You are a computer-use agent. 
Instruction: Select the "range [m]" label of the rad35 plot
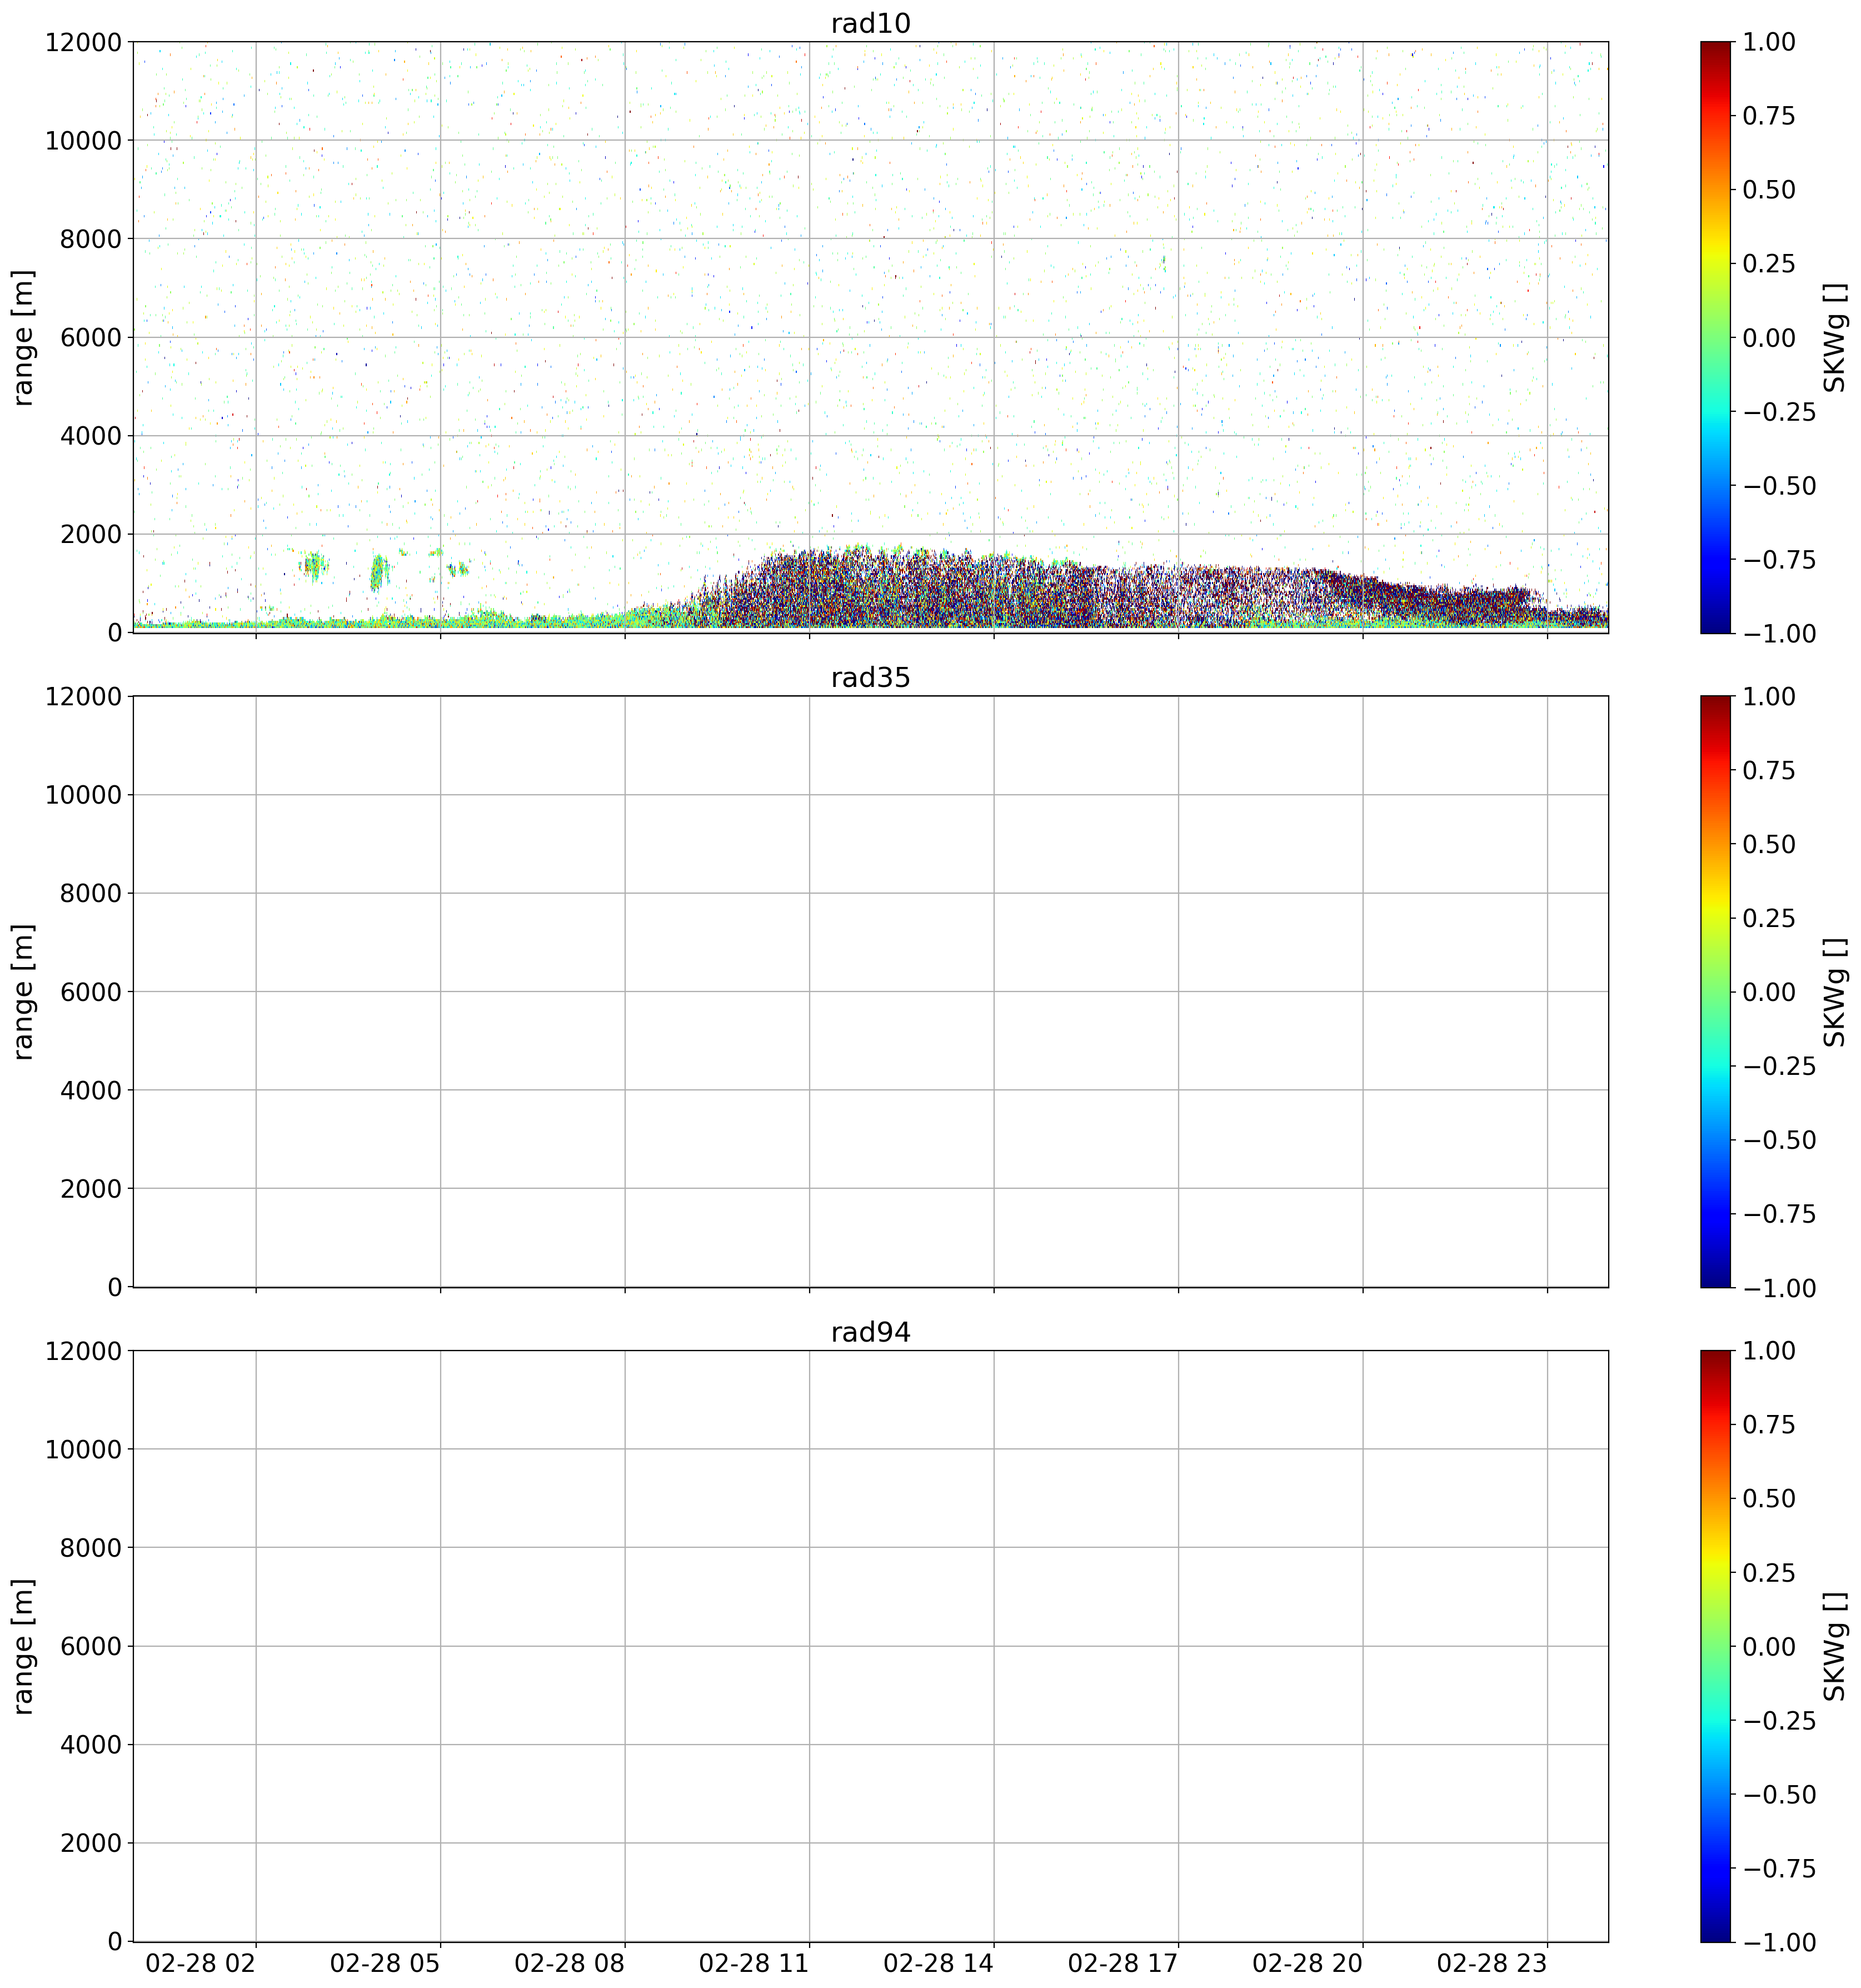click(23, 992)
